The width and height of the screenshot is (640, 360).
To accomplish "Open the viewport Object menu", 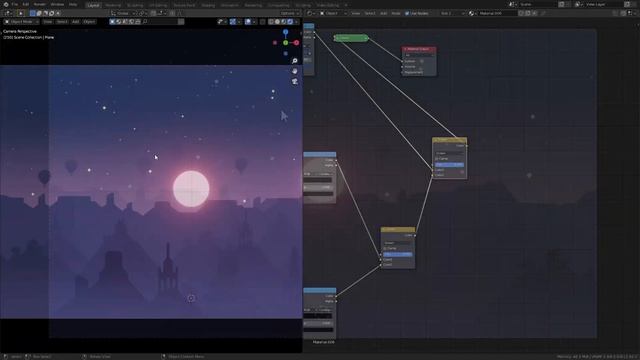I will [89, 22].
